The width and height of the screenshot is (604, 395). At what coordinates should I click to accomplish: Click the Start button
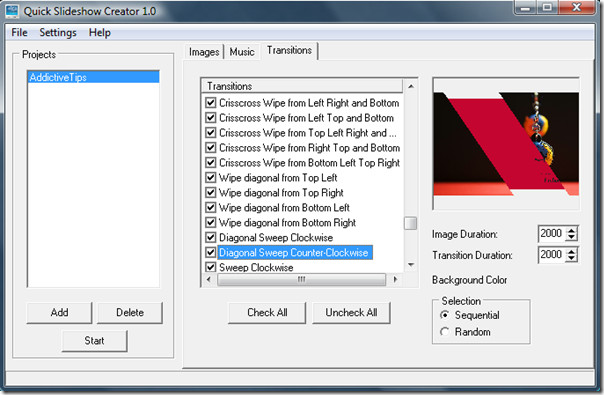tap(94, 341)
